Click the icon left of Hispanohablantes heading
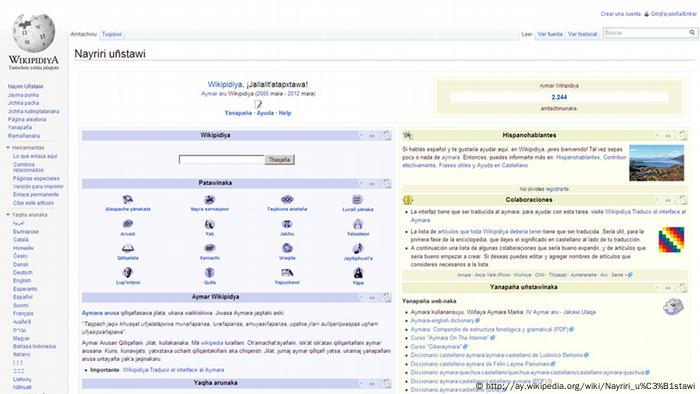This screenshot has width=700, height=394. click(x=408, y=135)
